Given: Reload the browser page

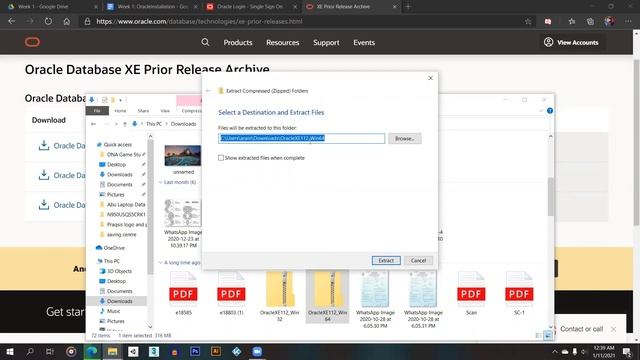Looking at the screenshot, I should [48, 21].
